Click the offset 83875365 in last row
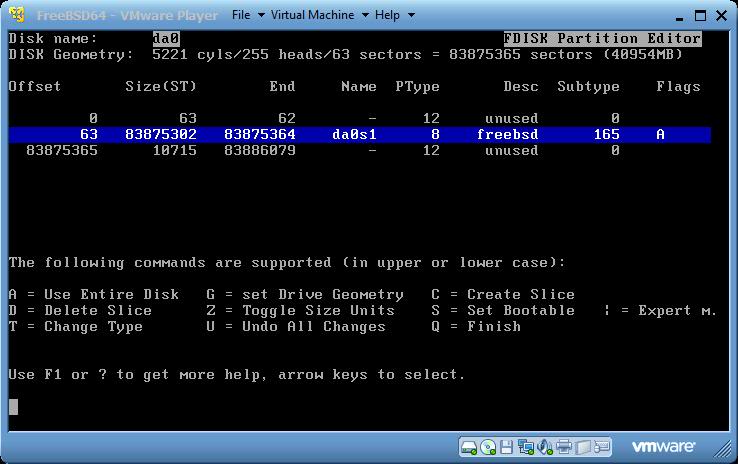Viewport: 738px width, 464px height. click(62, 151)
